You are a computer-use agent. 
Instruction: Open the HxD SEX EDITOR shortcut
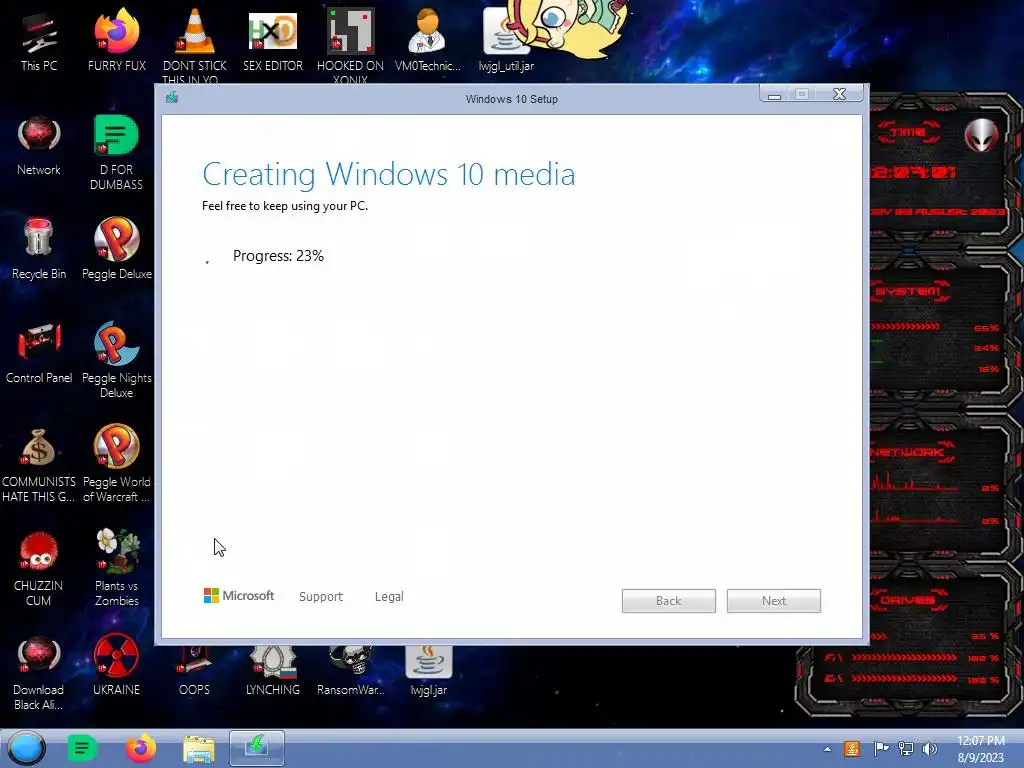tap(273, 40)
